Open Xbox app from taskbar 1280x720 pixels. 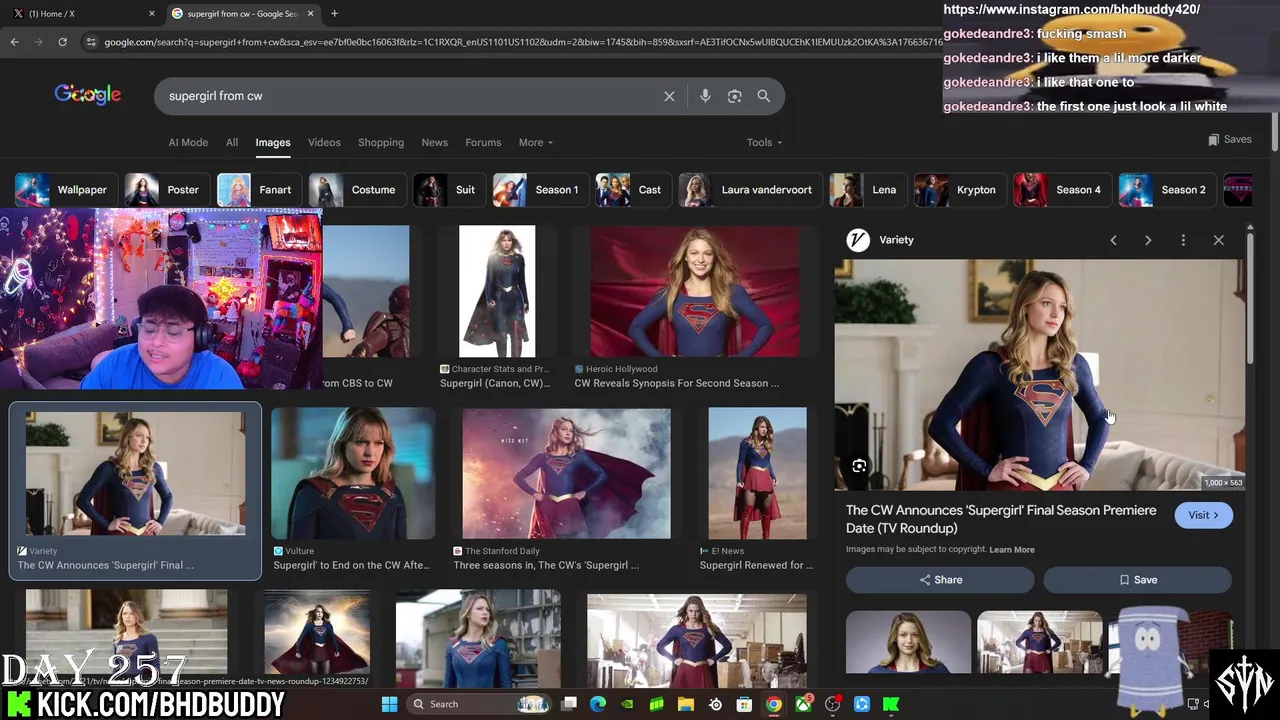[803, 704]
